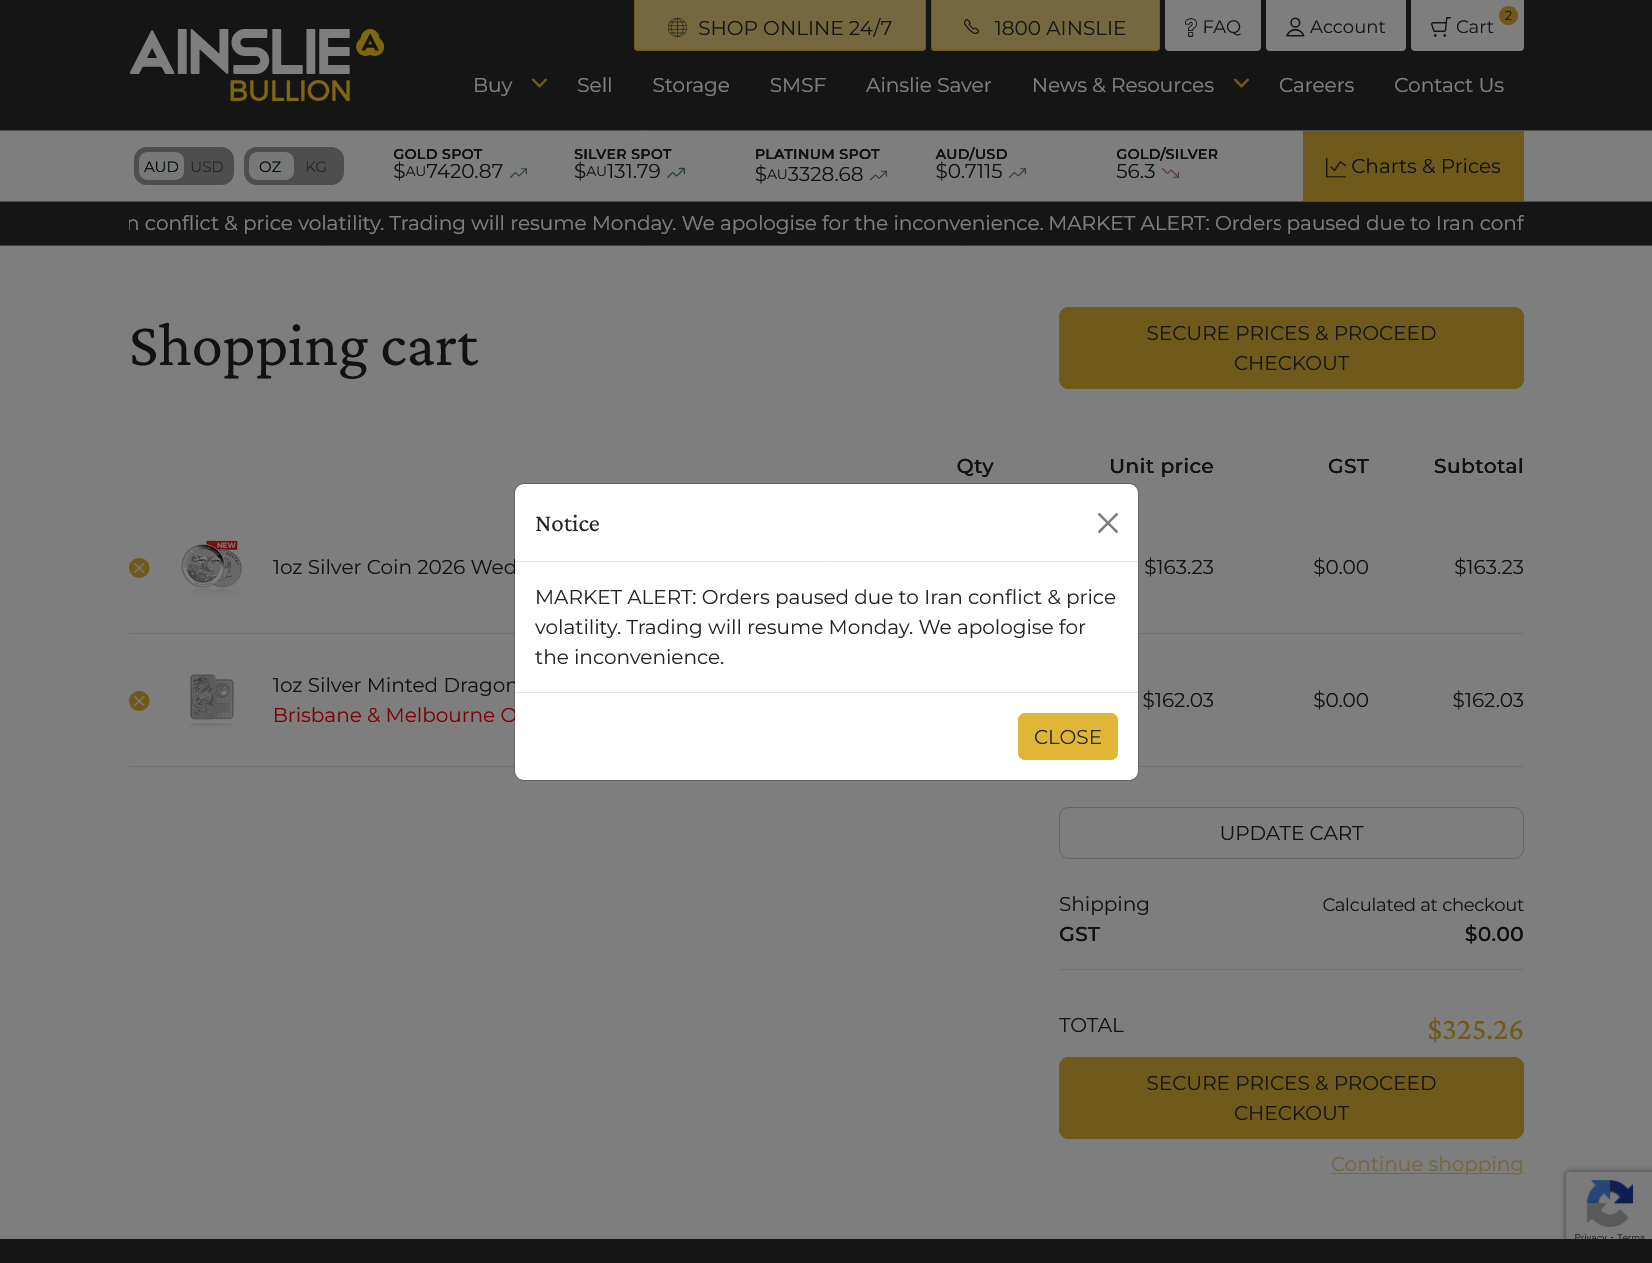Switch currency to AUD
Viewport: 1652px width, 1263px height.
(161, 166)
